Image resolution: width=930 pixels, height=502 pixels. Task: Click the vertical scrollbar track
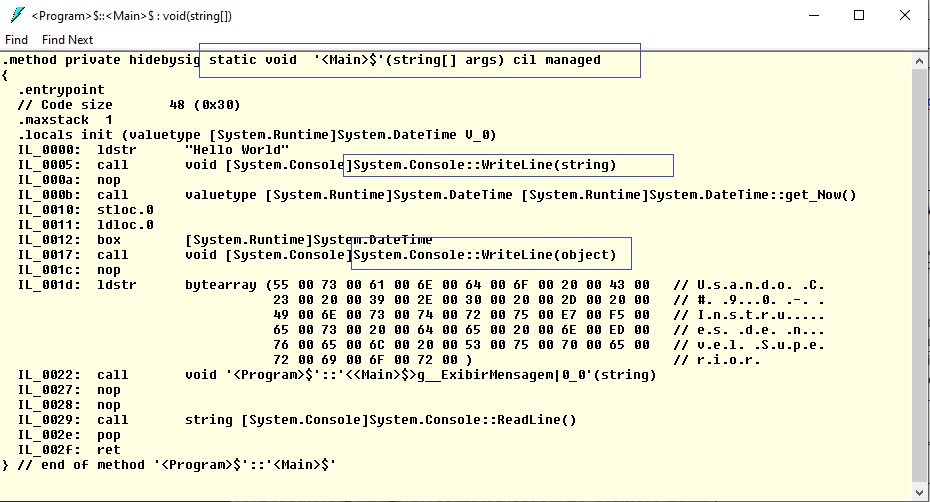tap(919, 276)
